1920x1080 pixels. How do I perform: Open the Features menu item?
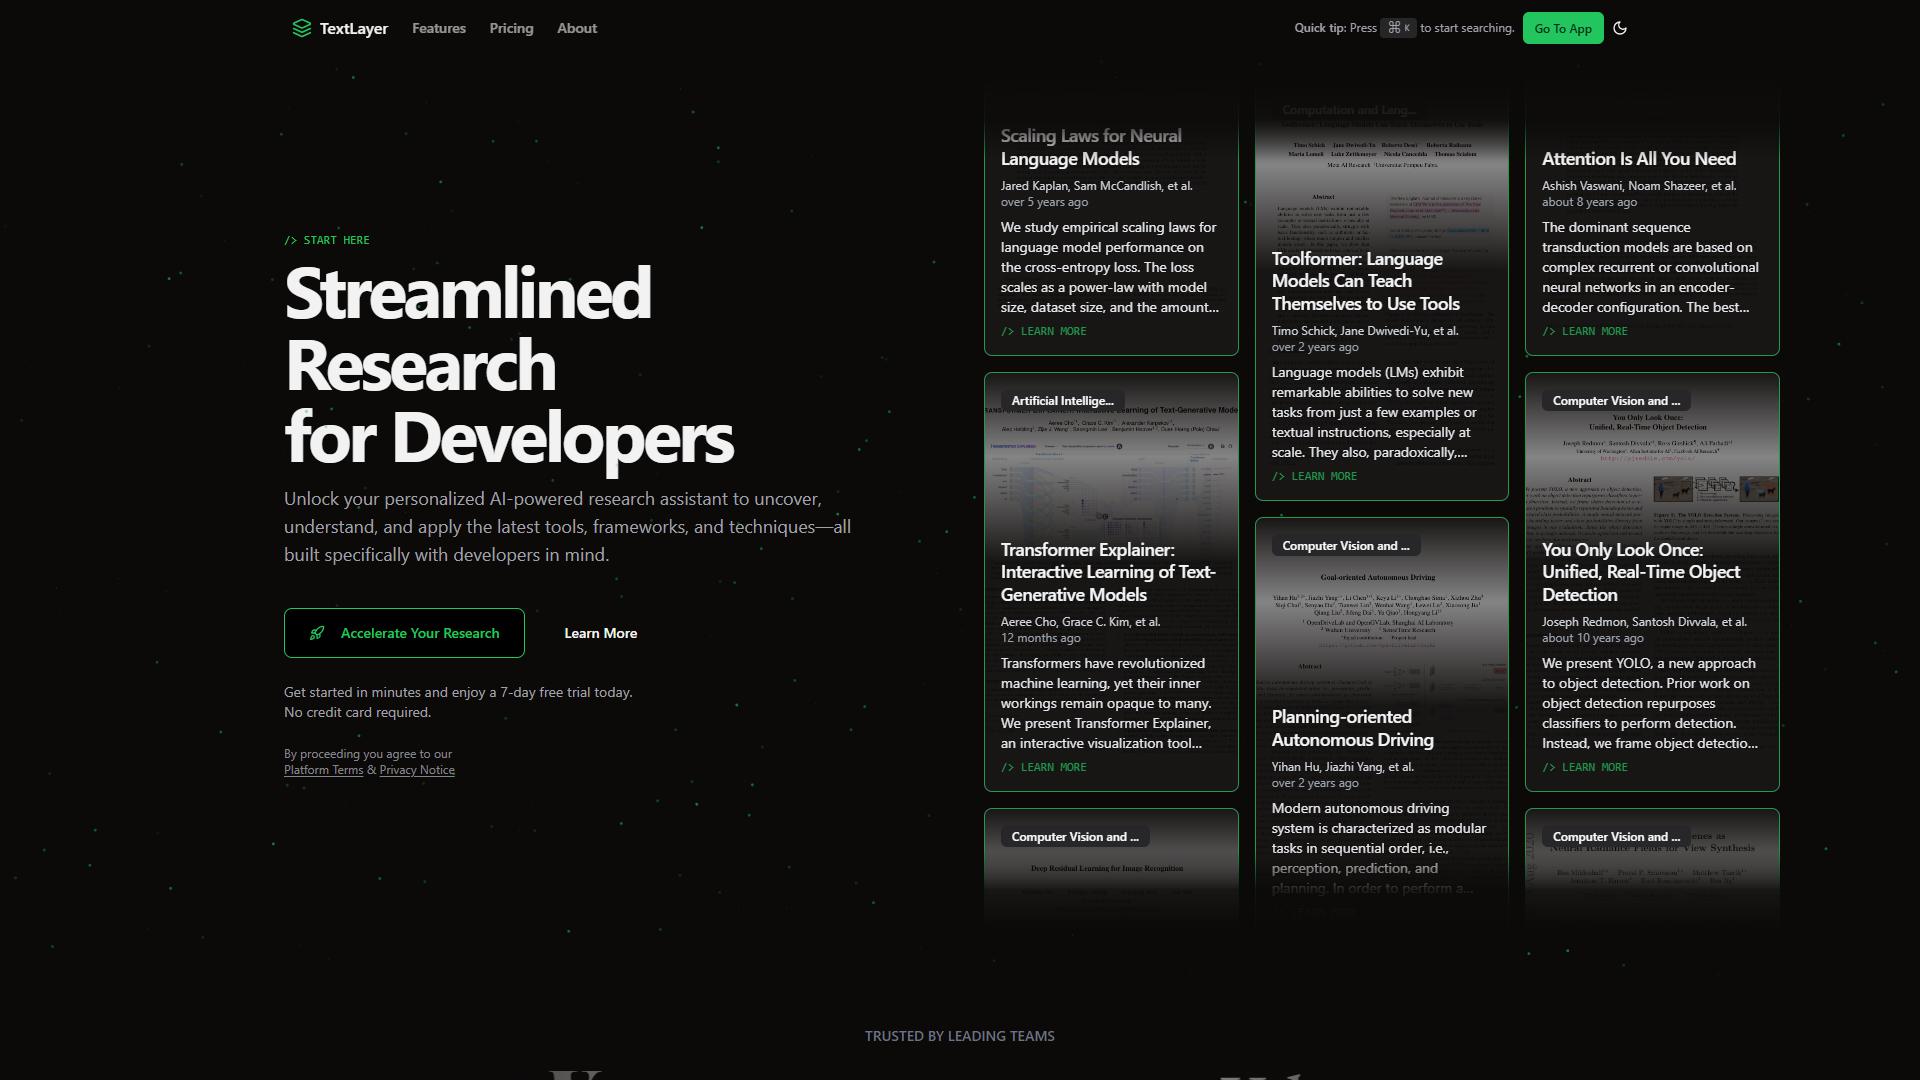(x=439, y=28)
